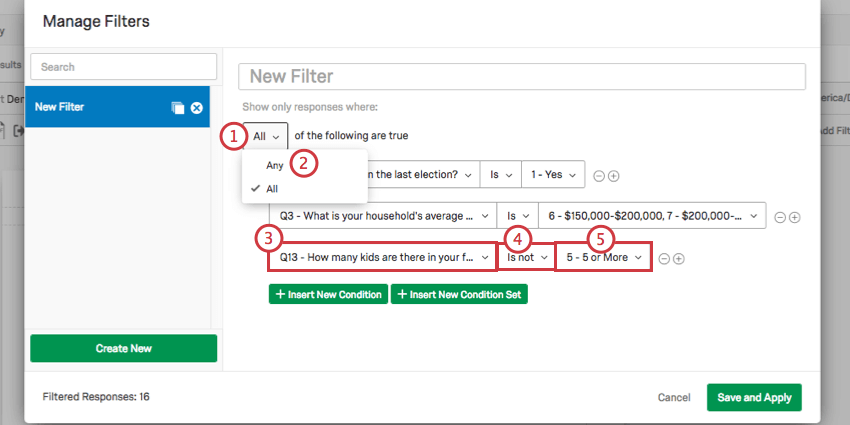Click Insert New Condition button

tap(329, 294)
